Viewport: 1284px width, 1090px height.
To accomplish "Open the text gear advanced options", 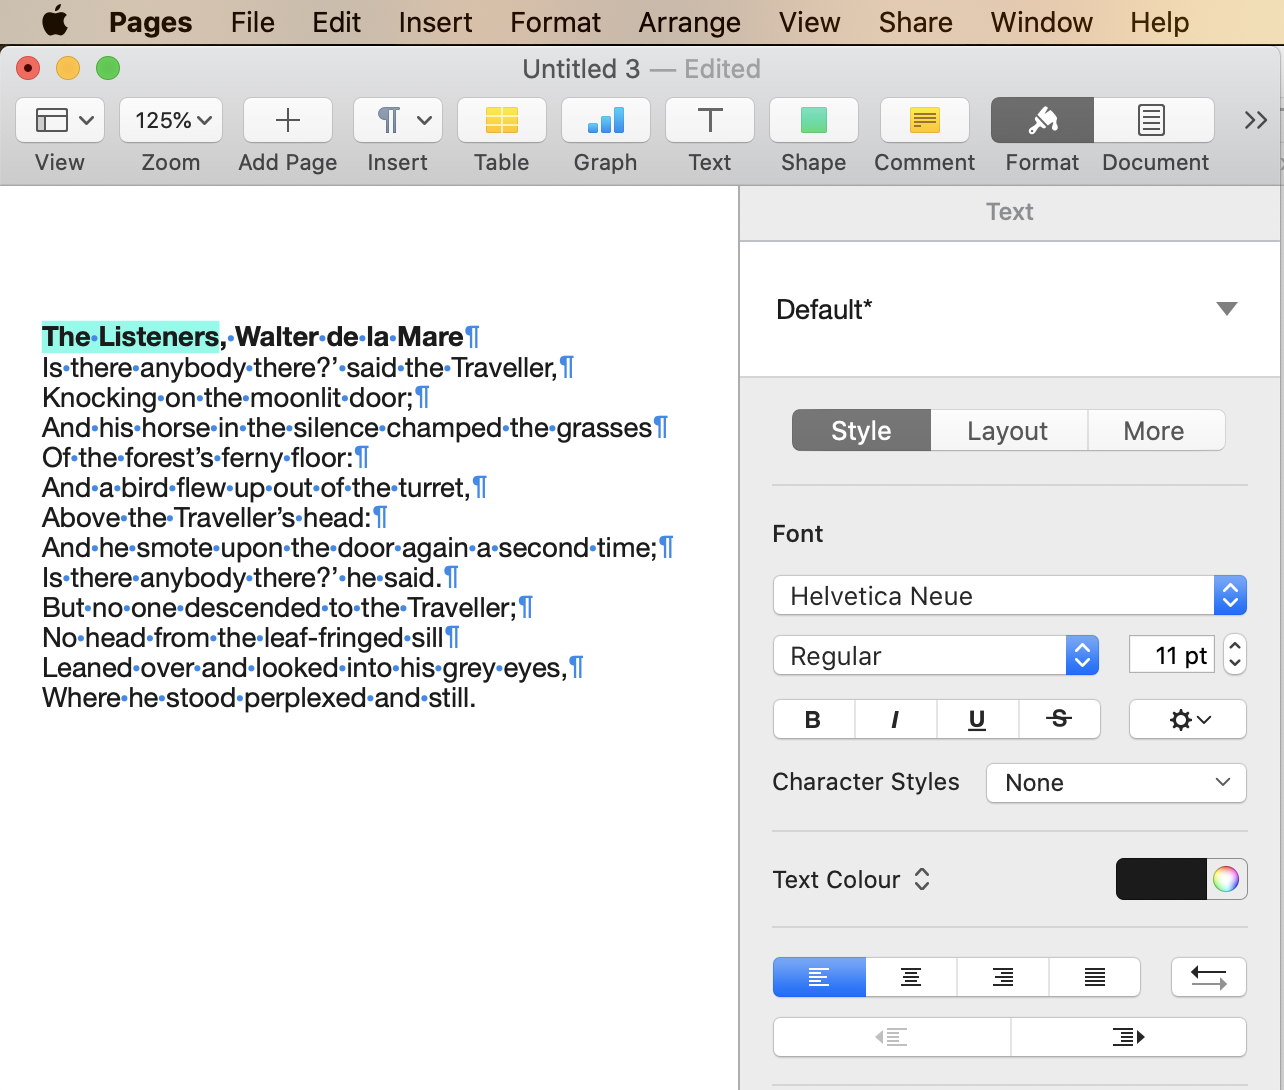I will pos(1188,719).
